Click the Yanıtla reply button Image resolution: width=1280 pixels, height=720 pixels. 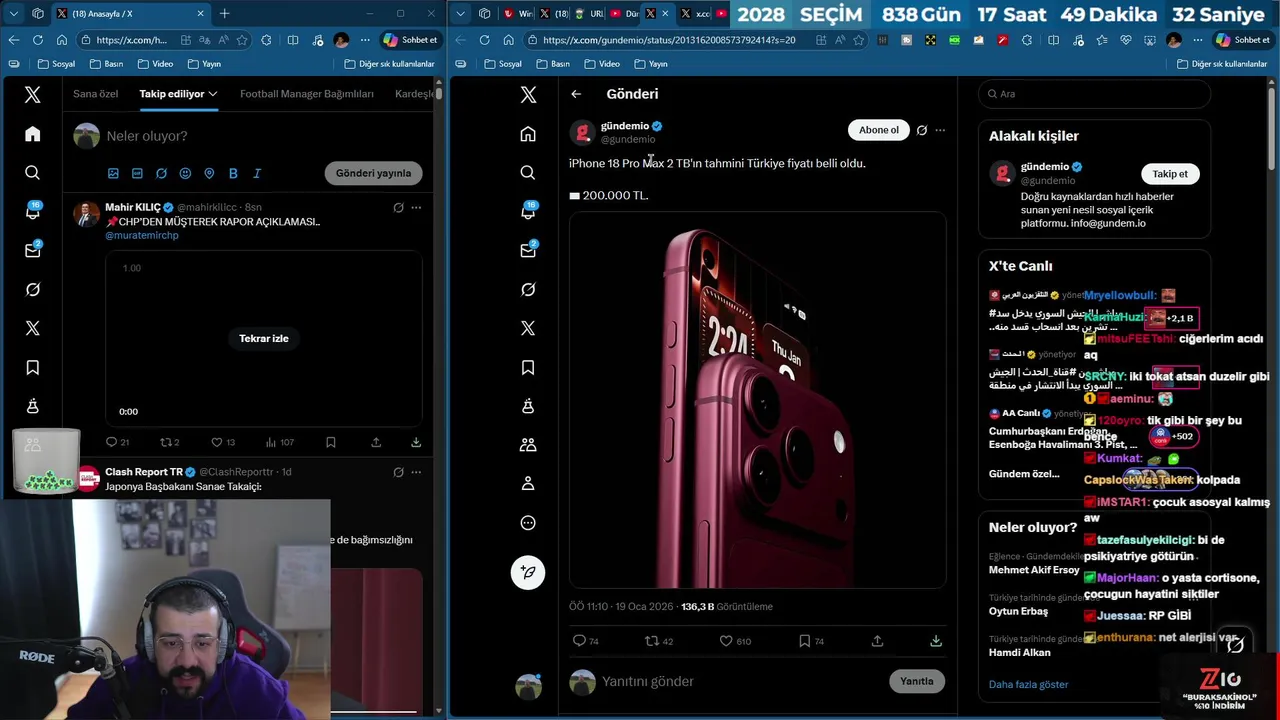tap(916, 681)
